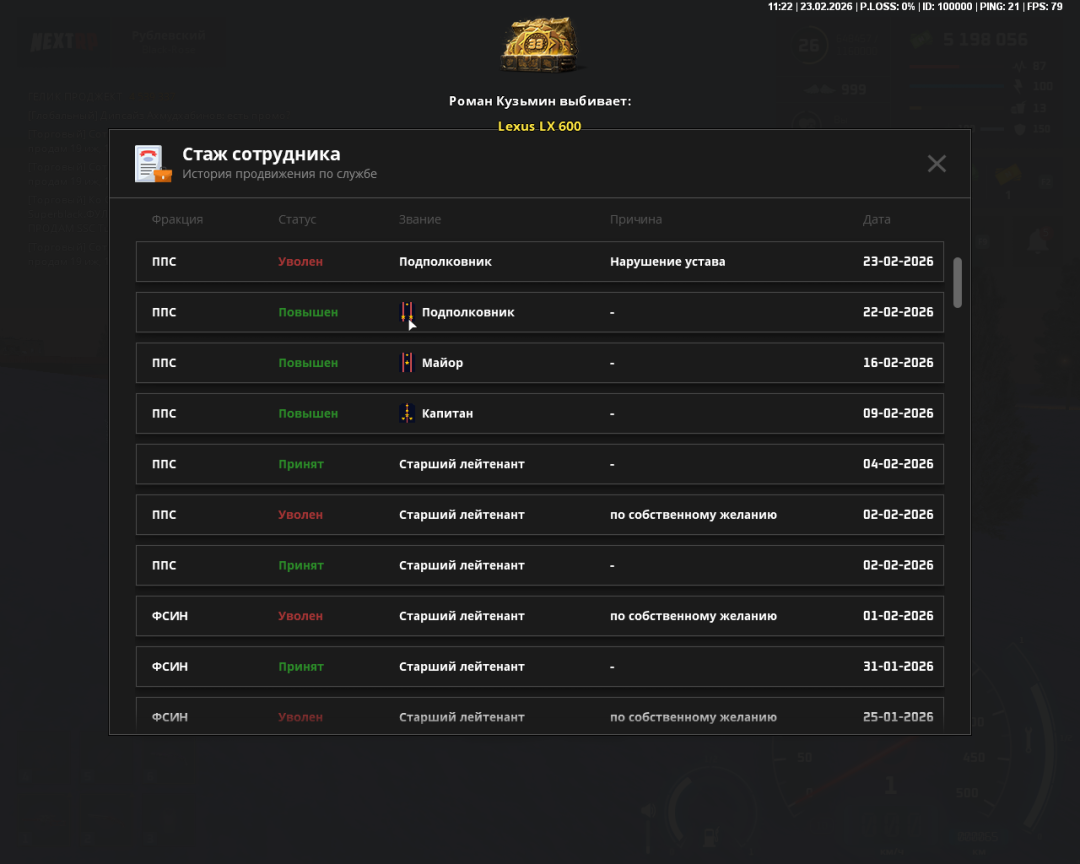
Task: Click the Подполковник rank insignia icon
Action: tap(407, 312)
